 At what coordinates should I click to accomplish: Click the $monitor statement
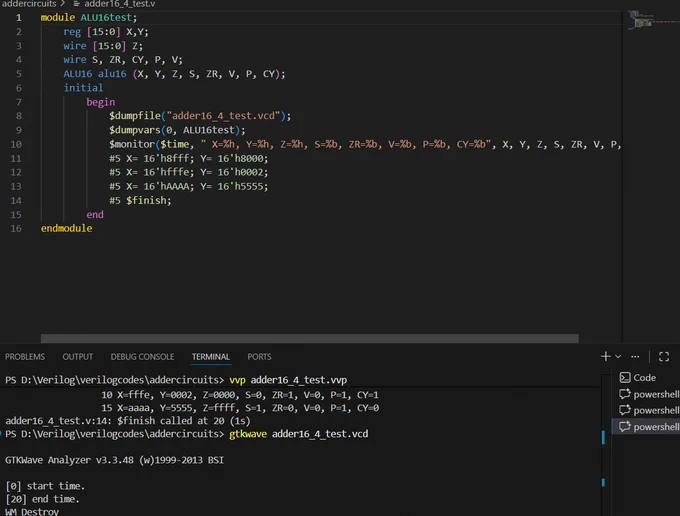[365, 144]
